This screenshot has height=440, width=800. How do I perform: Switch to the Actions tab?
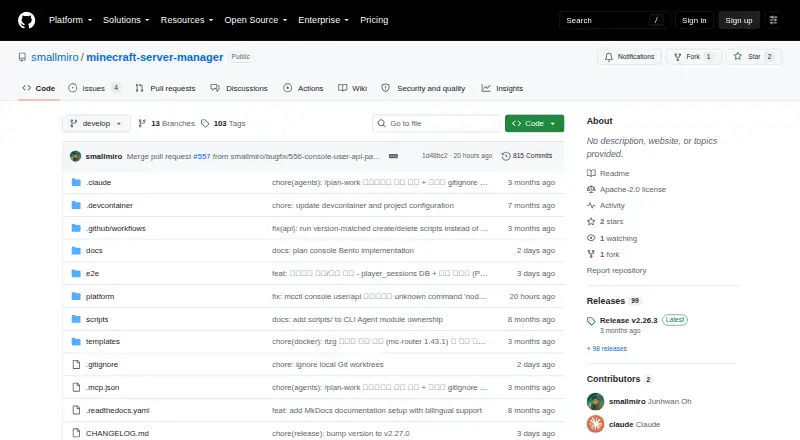click(x=304, y=88)
